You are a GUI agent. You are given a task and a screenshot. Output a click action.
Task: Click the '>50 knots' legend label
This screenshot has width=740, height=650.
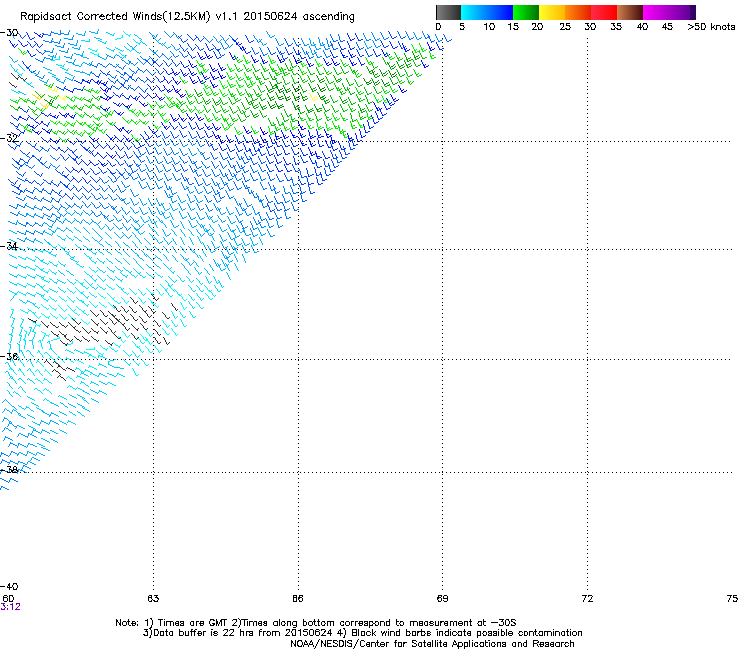click(x=711, y=27)
